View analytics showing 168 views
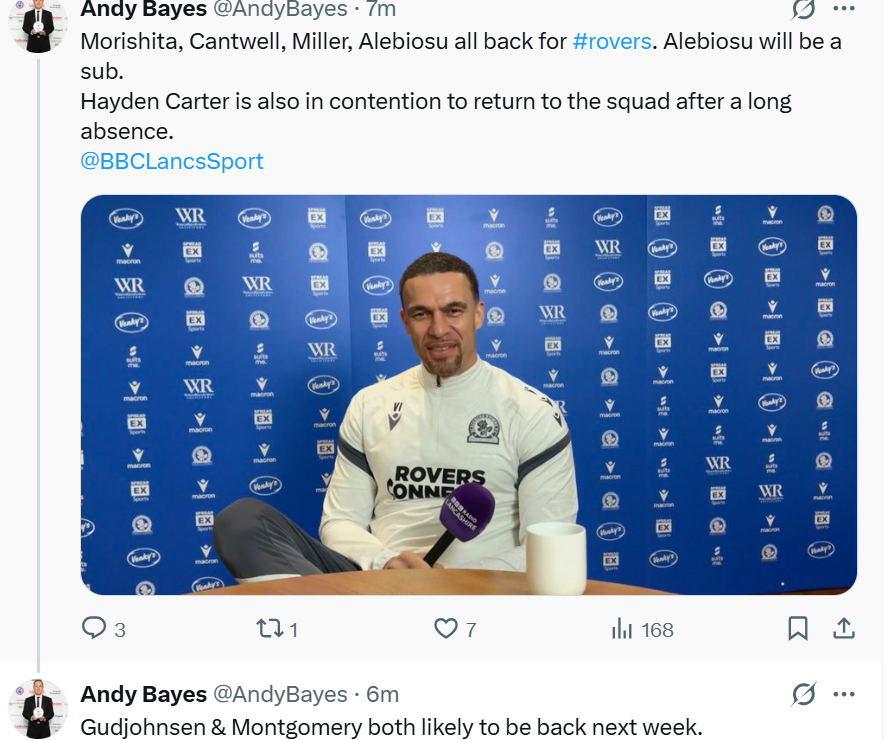Viewport: 885px width, 740px height. click(x=642, y=629)
